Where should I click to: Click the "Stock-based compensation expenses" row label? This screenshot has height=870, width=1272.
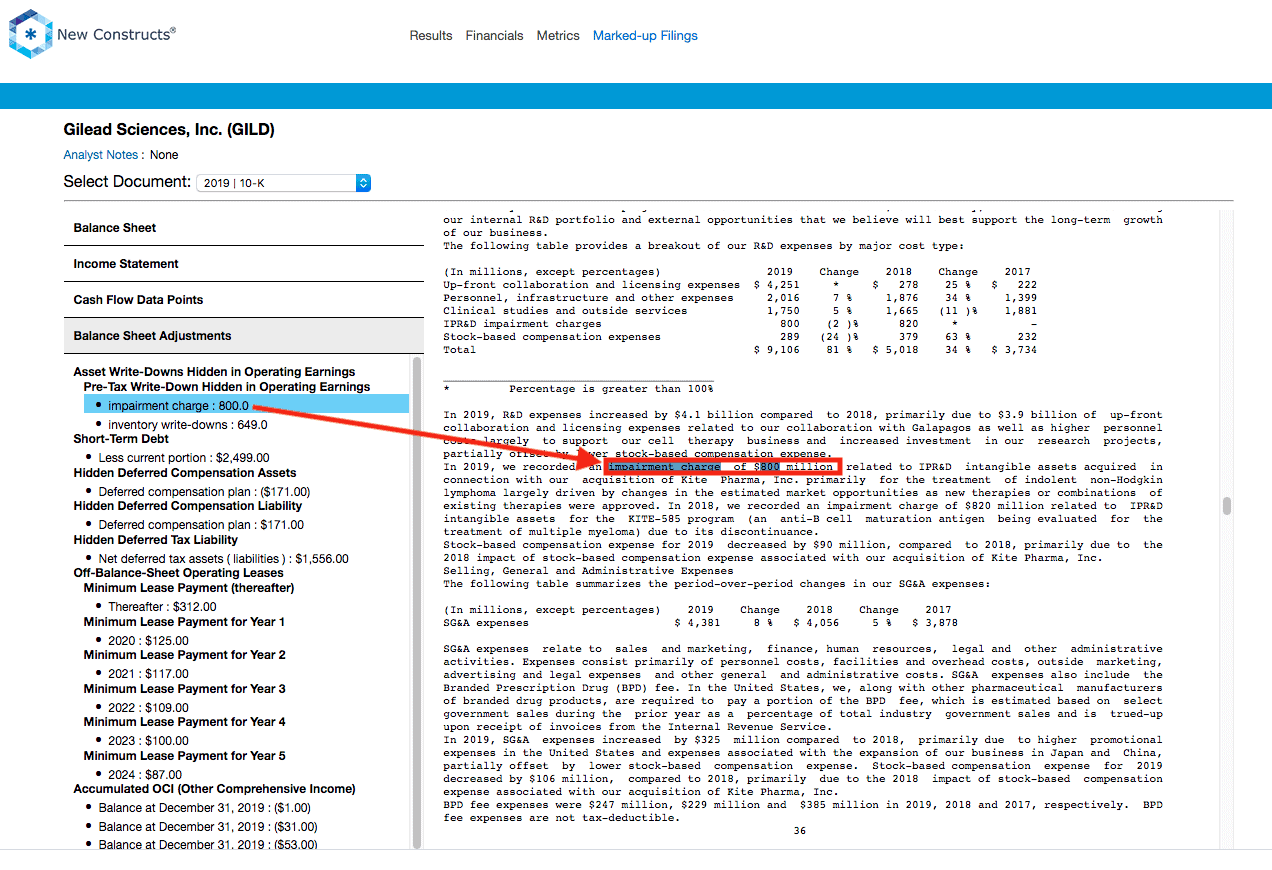[552, 337]
